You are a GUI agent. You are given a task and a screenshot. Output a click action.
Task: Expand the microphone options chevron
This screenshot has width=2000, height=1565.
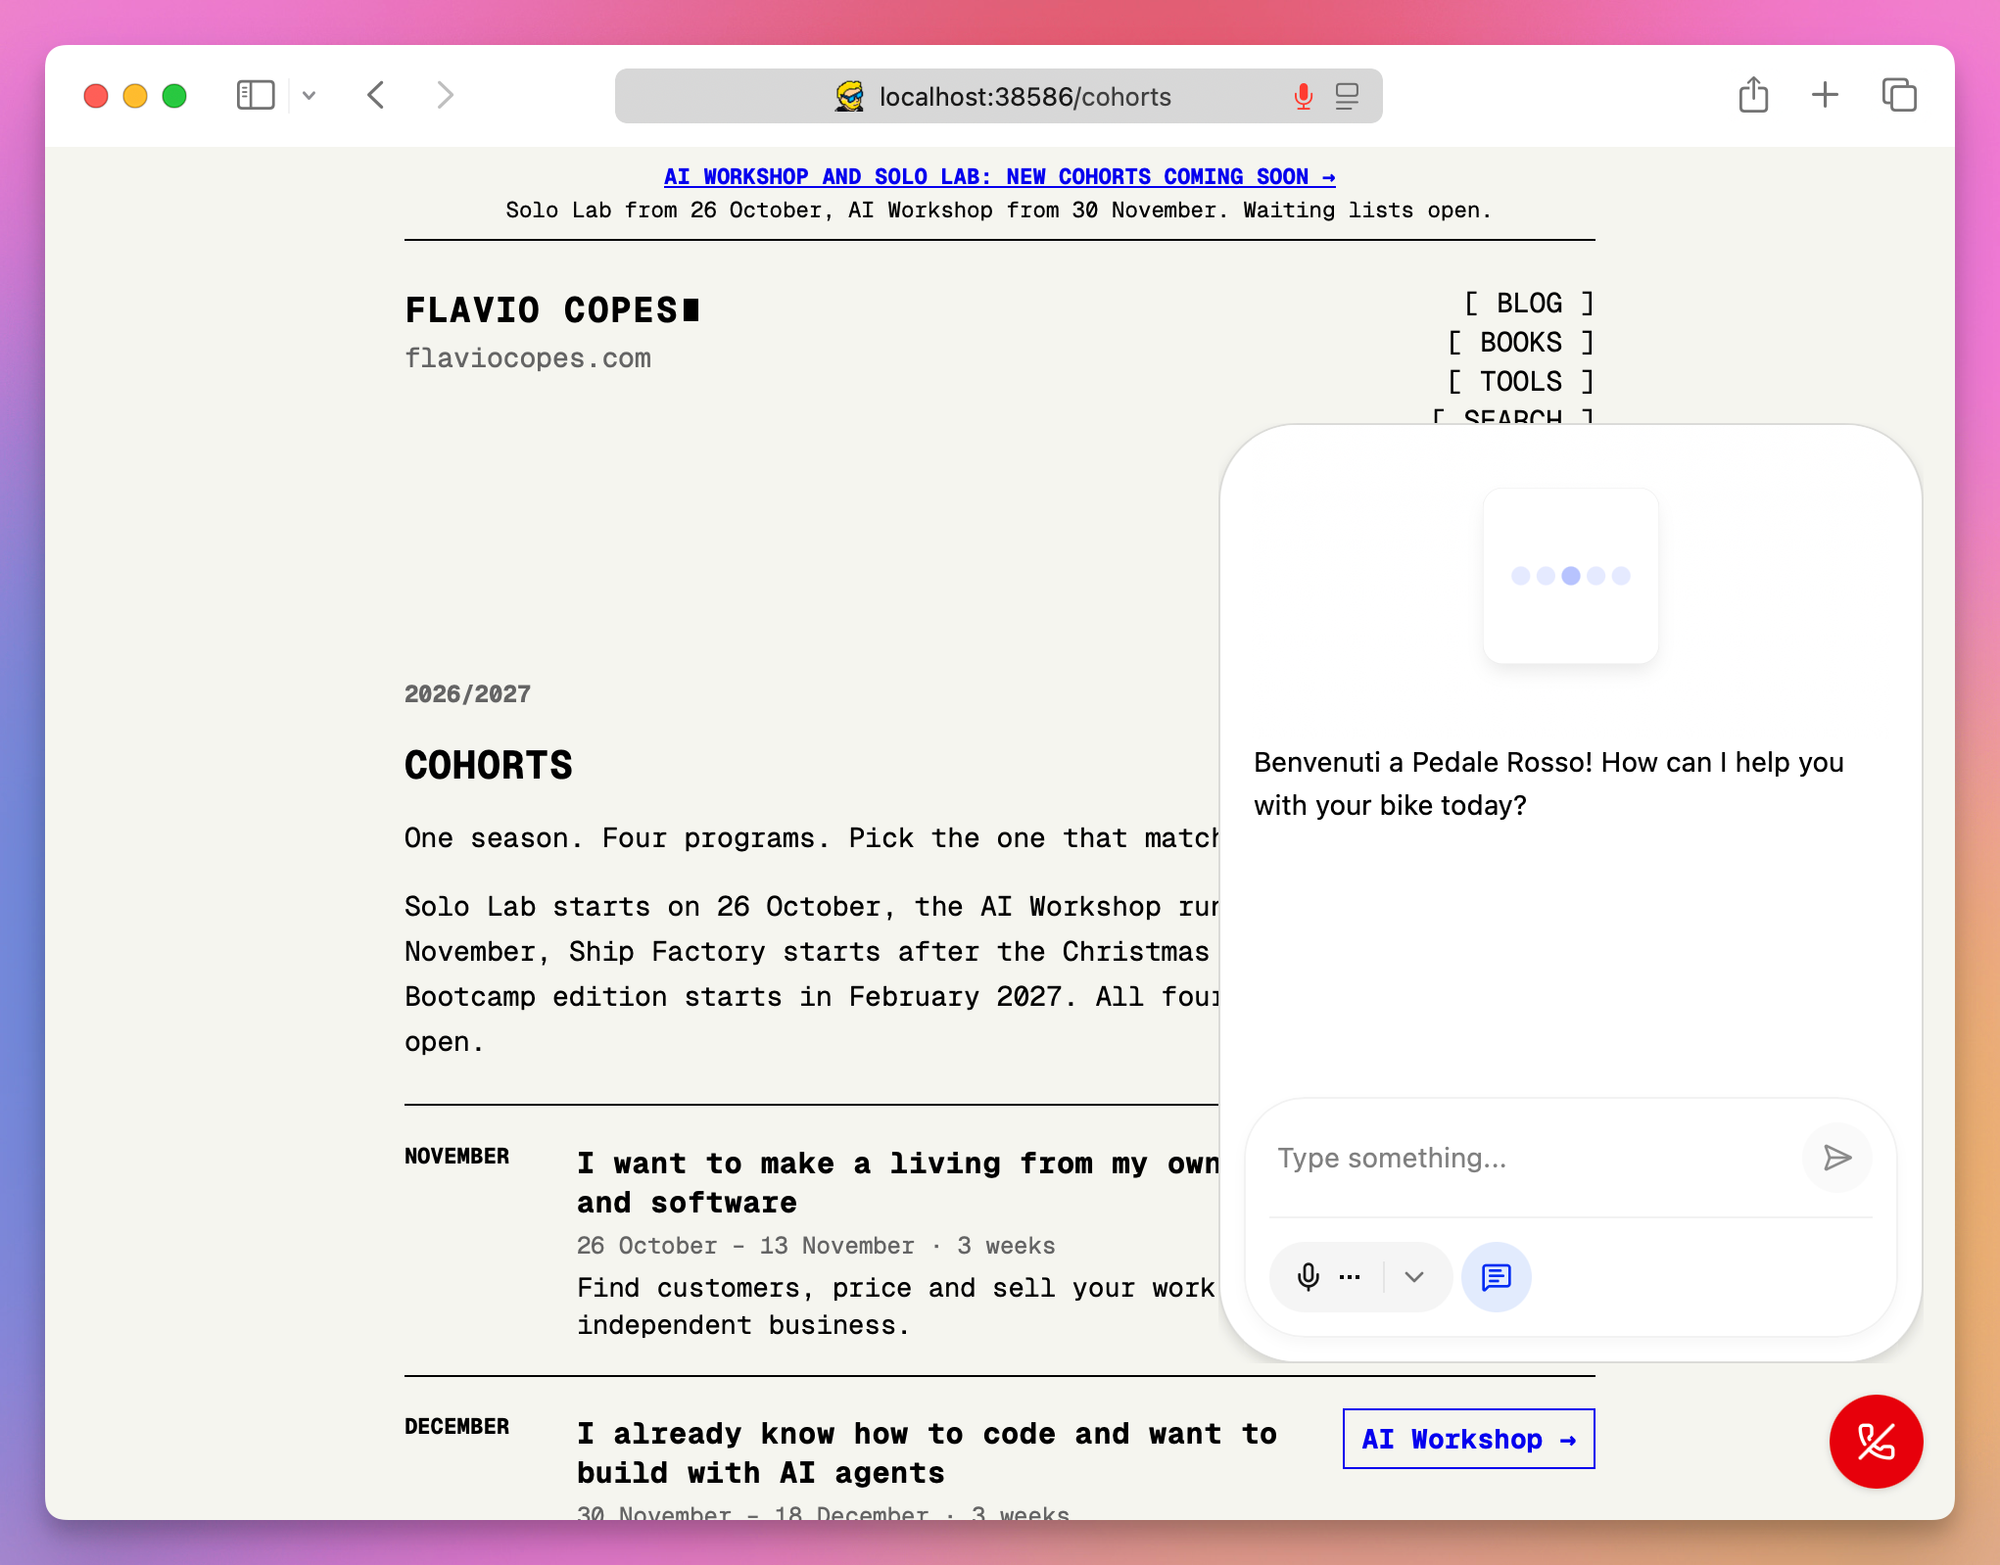coord(1414,1277)
